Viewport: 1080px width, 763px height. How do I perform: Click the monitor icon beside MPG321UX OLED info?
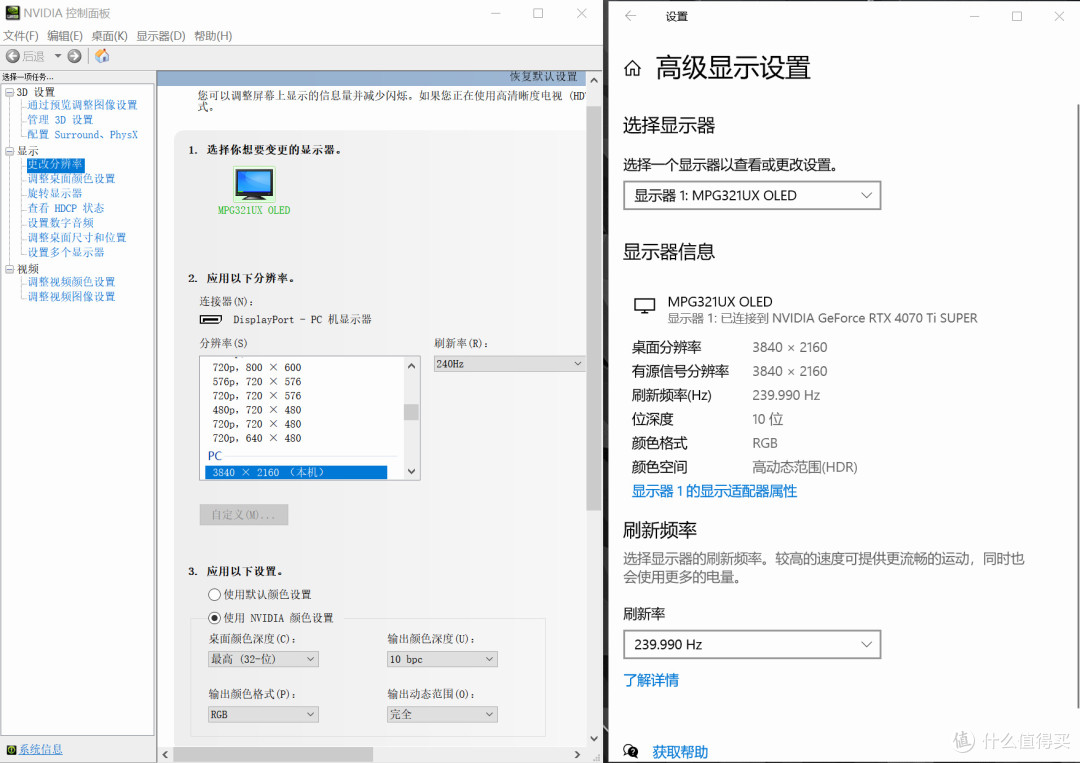point(645,306)
